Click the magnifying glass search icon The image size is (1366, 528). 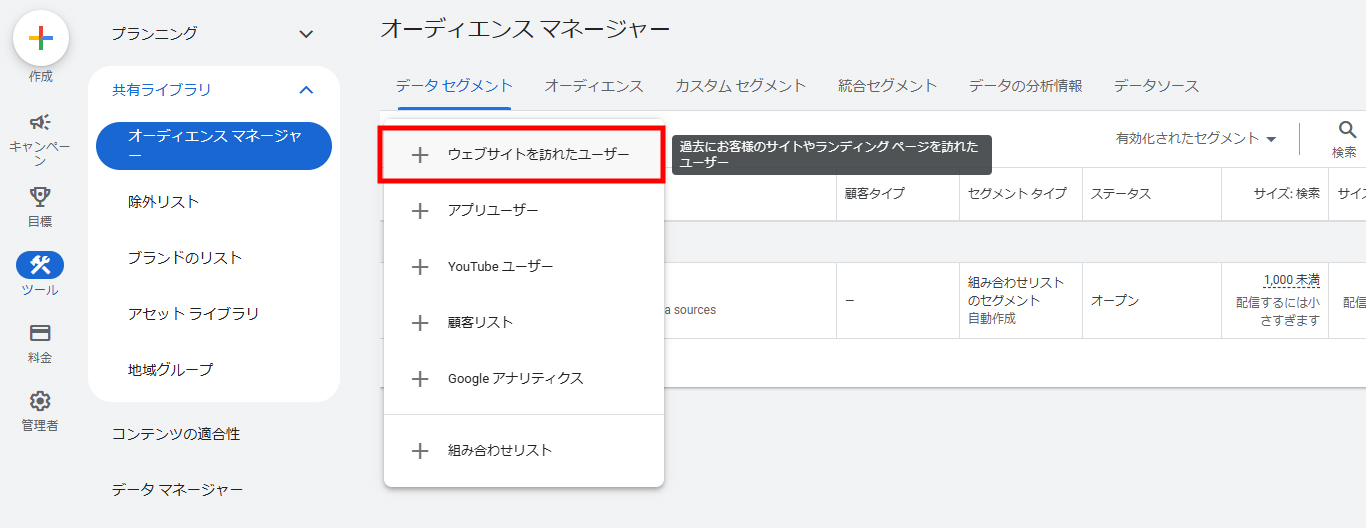(x=1347, y=130)
